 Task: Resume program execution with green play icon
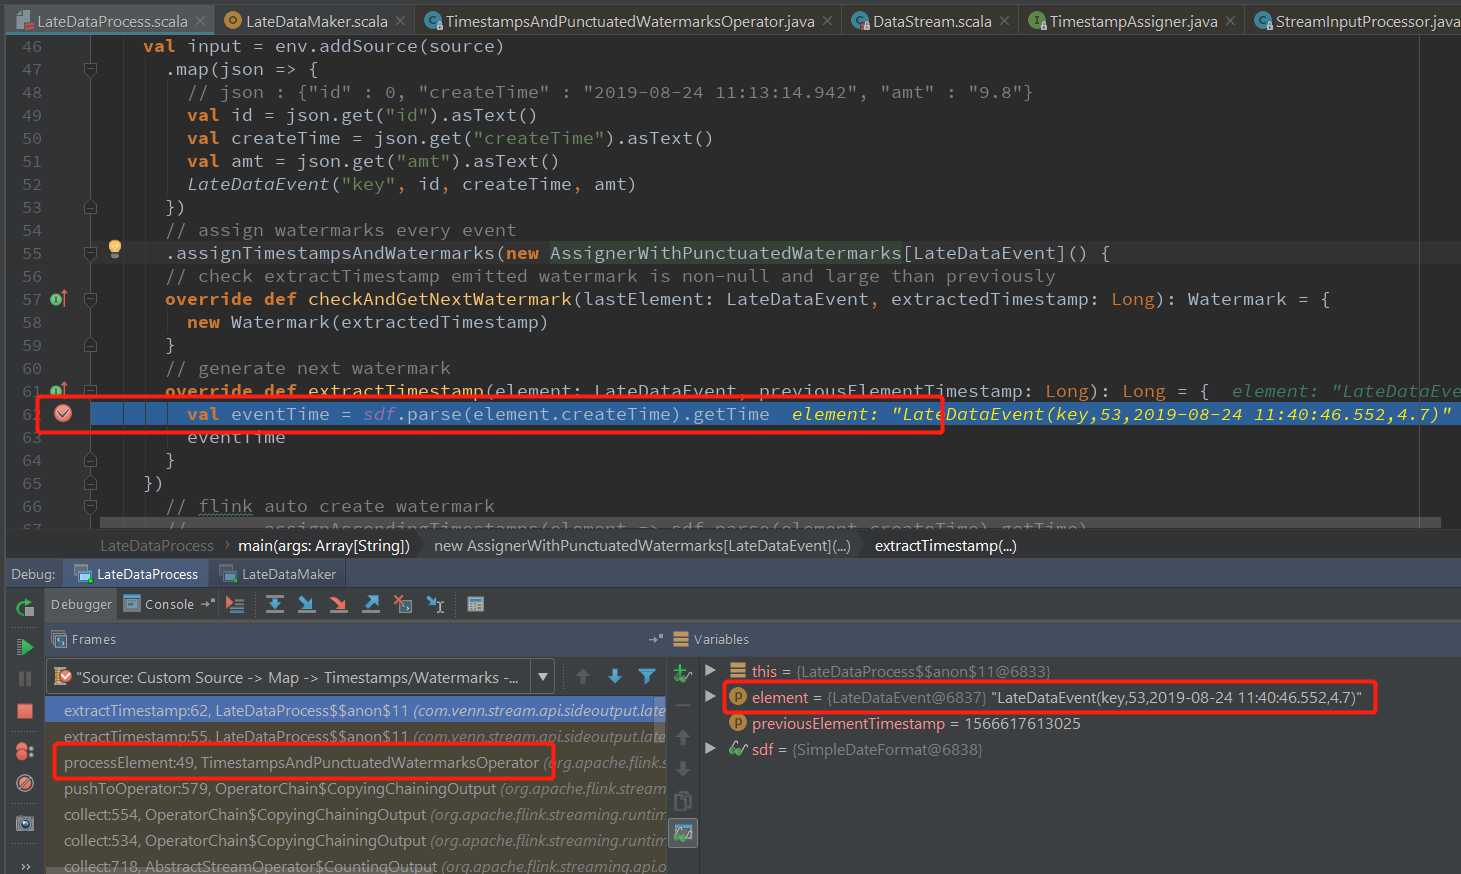(x=25, y=647)
